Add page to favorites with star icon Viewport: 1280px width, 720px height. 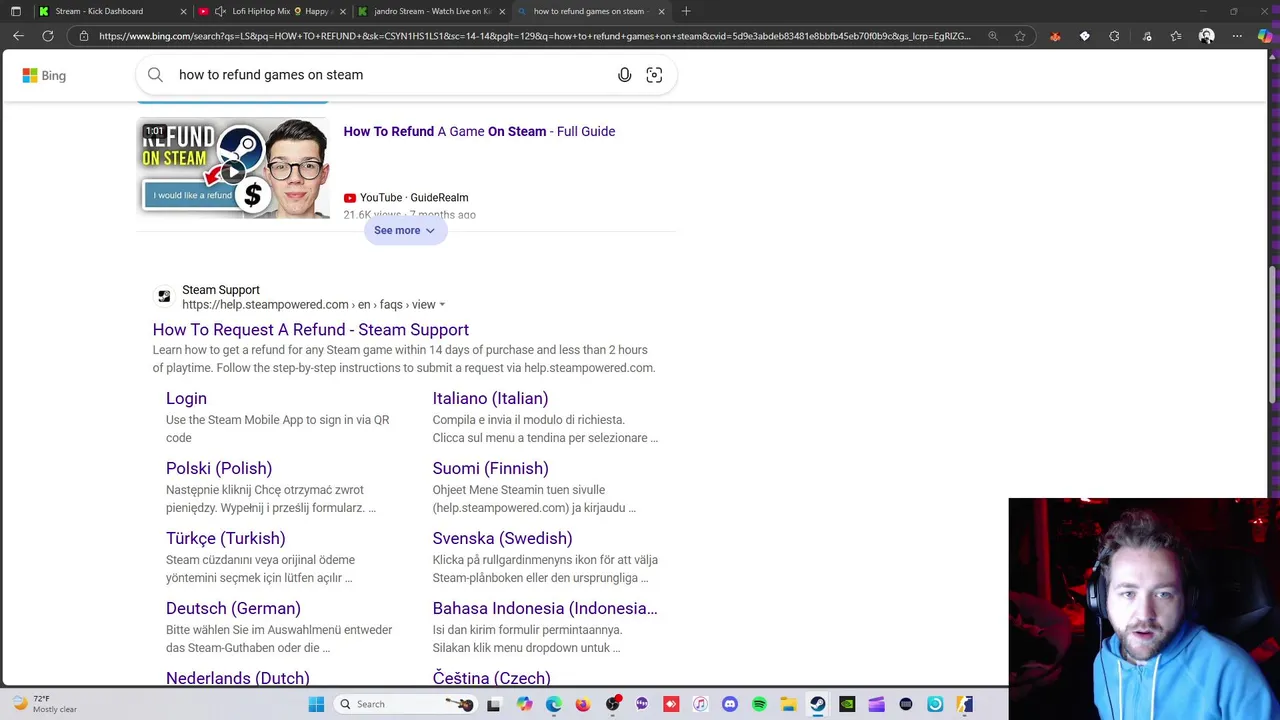click(x=1020, y=36)
